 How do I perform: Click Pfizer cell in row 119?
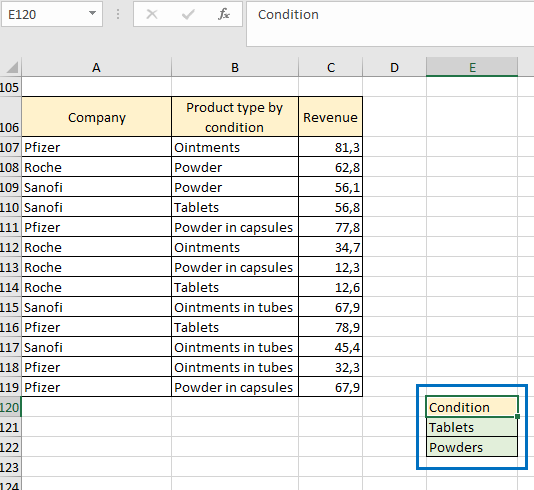click(x=97, y=387)
